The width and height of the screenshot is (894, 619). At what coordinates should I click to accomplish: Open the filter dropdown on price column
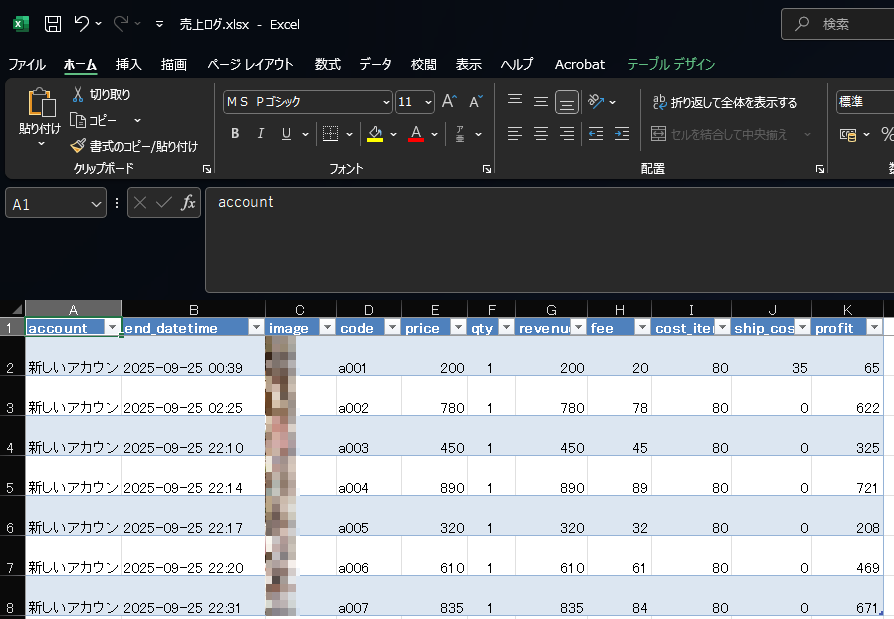click(x=458, y=328)
